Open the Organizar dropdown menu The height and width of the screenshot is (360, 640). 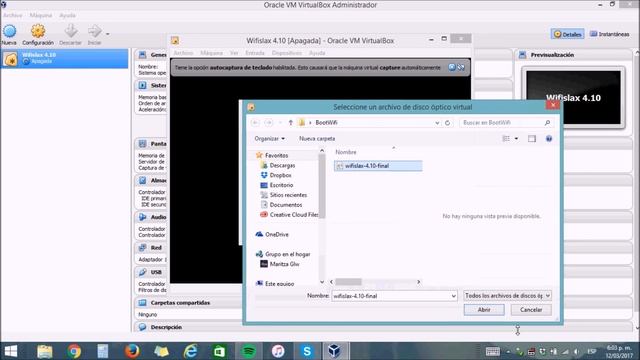(269, 139)
